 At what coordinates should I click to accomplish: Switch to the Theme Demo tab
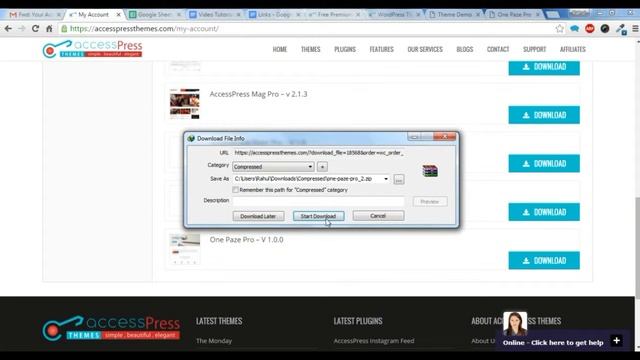455,14
